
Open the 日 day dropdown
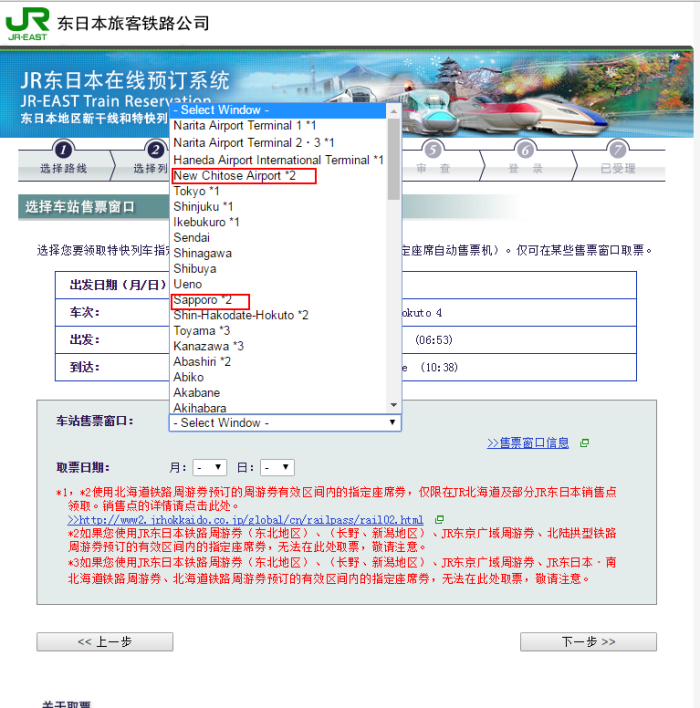277,467
